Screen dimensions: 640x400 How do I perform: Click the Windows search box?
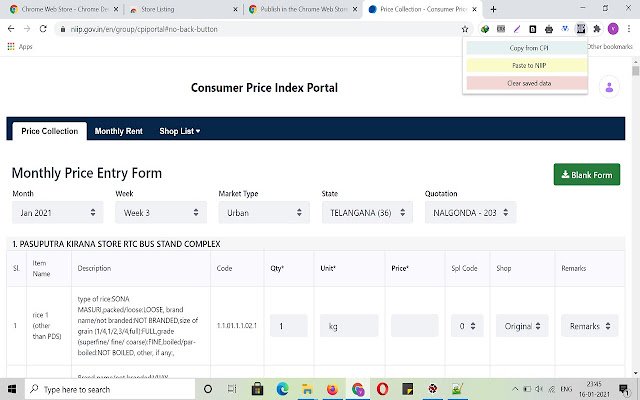pyautogui.click(x=110, y=389)
